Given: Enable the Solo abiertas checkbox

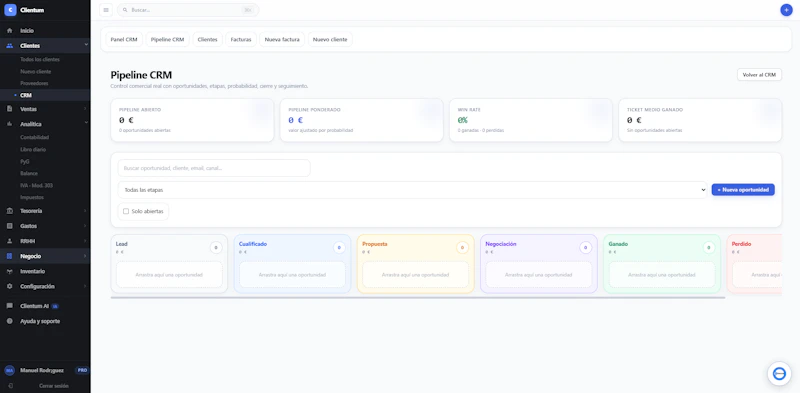Looking at the screenshot, I should 126,211.
